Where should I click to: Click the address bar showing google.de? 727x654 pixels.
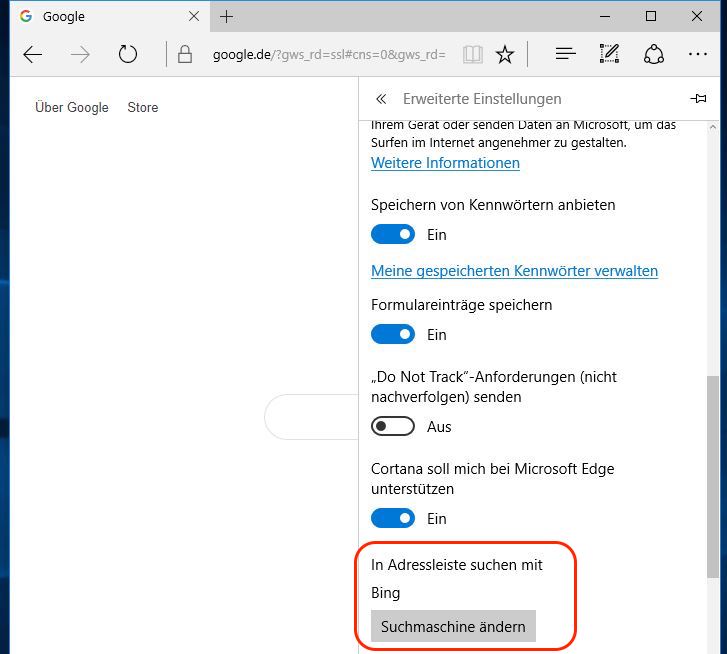click(x=329, y=55)
